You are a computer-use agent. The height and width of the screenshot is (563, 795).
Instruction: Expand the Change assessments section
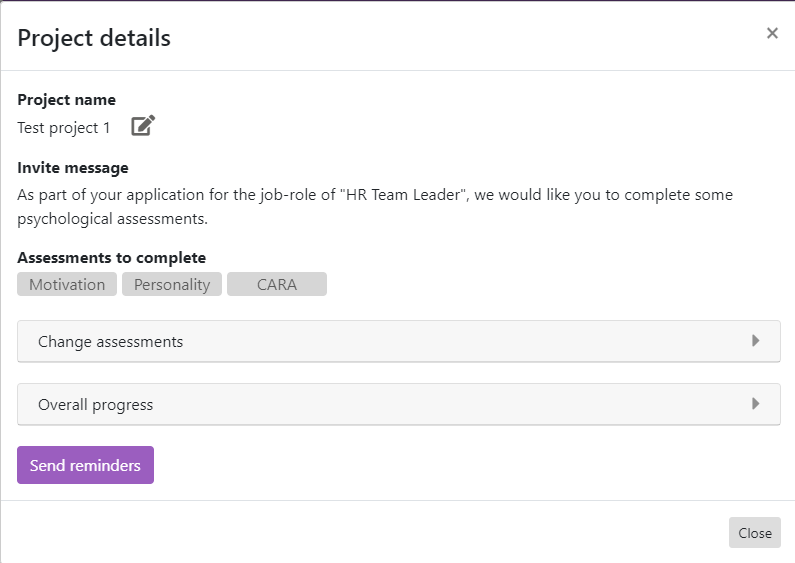(110, 342)
